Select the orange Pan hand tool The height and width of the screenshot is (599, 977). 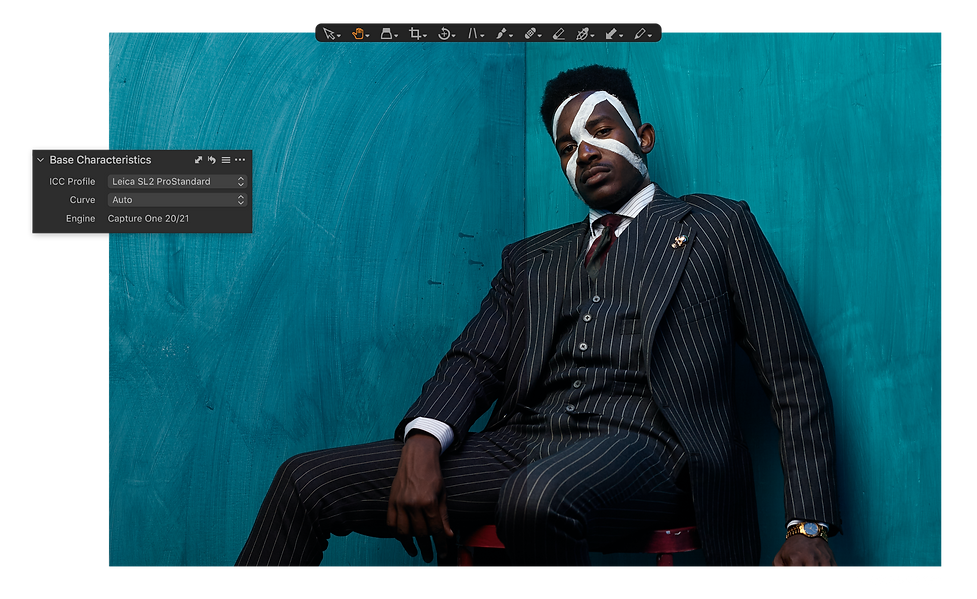coord(358,34)
